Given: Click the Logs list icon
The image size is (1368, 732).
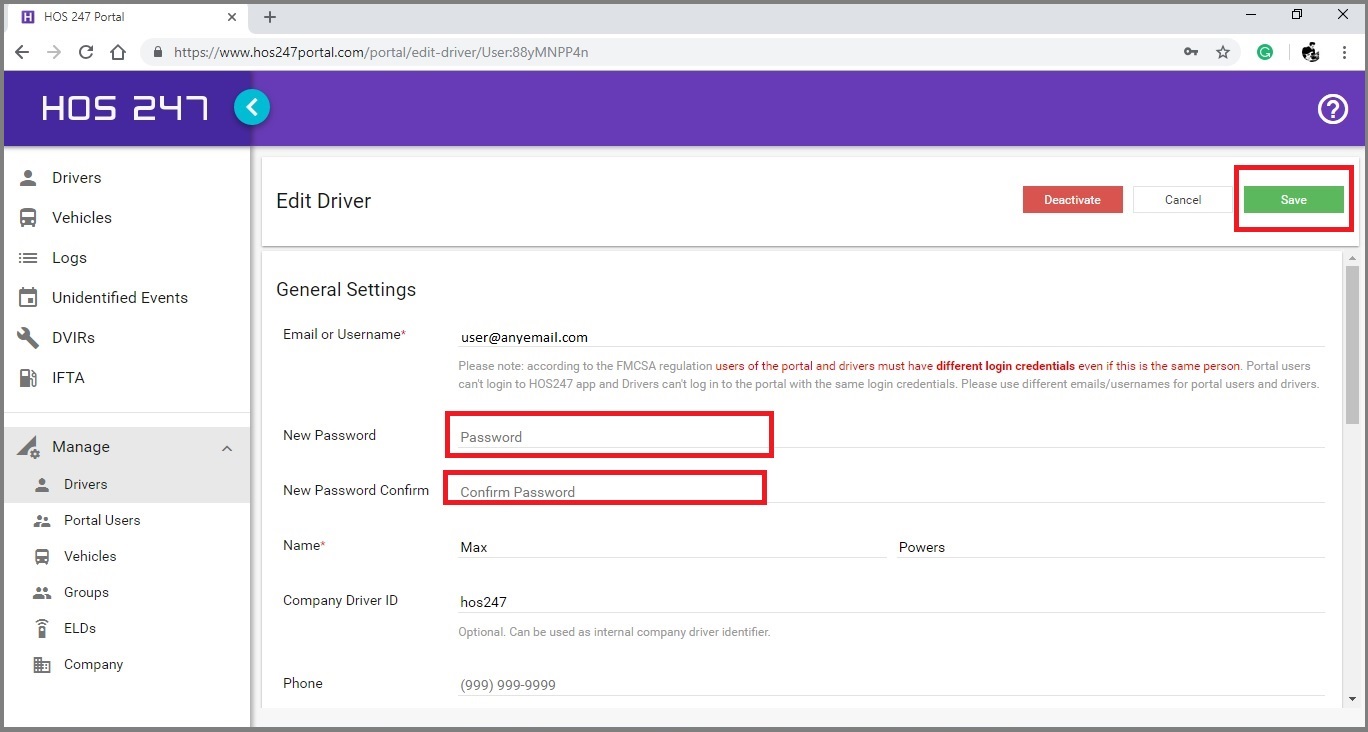Looking at the screenshot, I should click(x=29, y=258).
